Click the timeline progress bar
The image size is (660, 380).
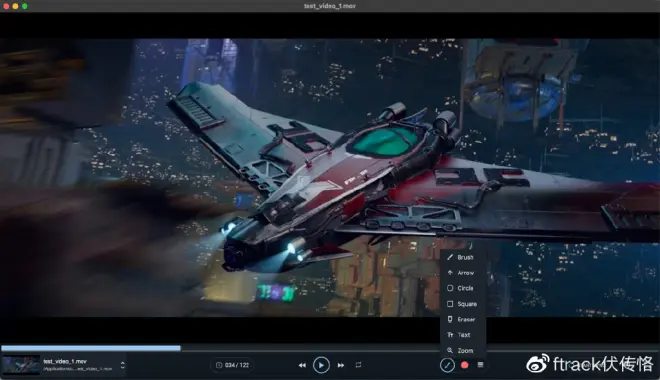tap(330, 348)
